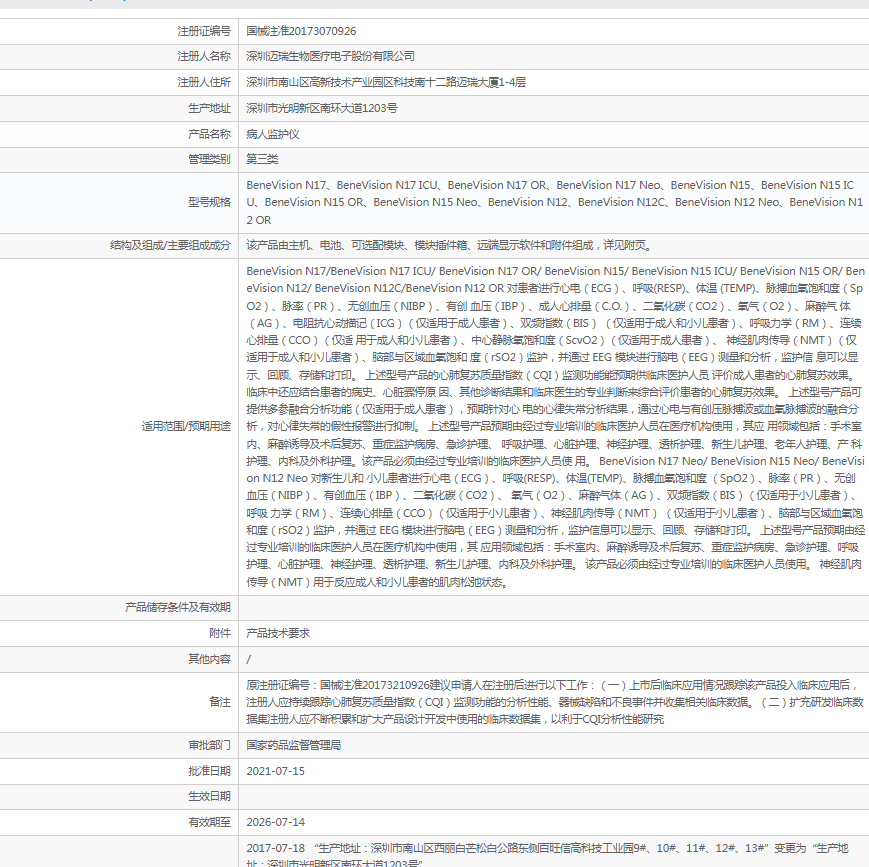869x867 pixels.
Task: Select management class value 第三类
Action: pos(262,160)
